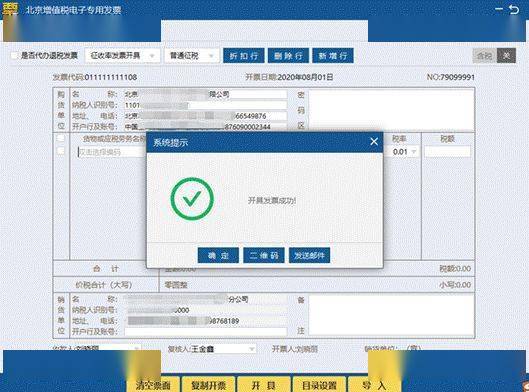This screenshot has height=392, width=529.
Task: Click the app logo icon in the title bar
Action: [10, 8]
